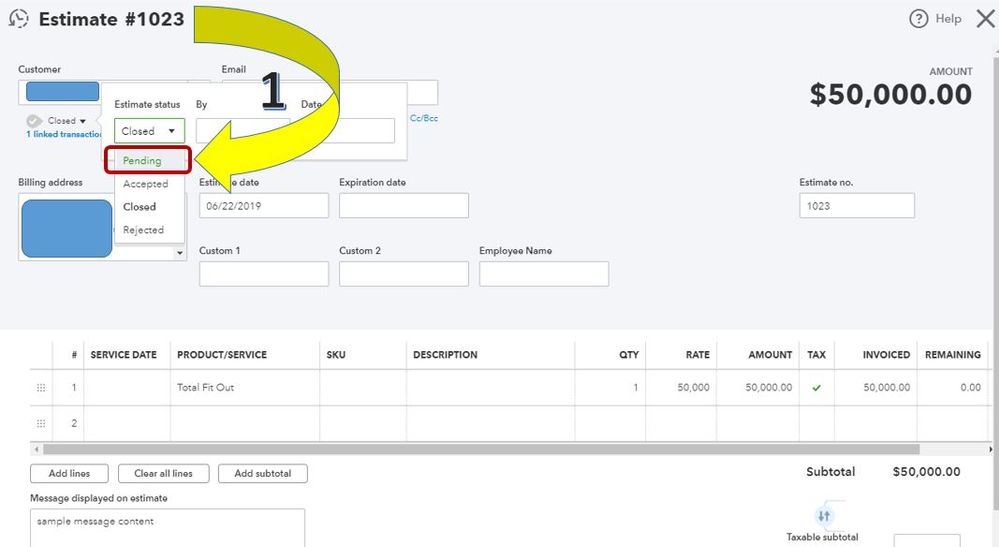
Task: Select Pending from status list
Action: pos(142,160)
